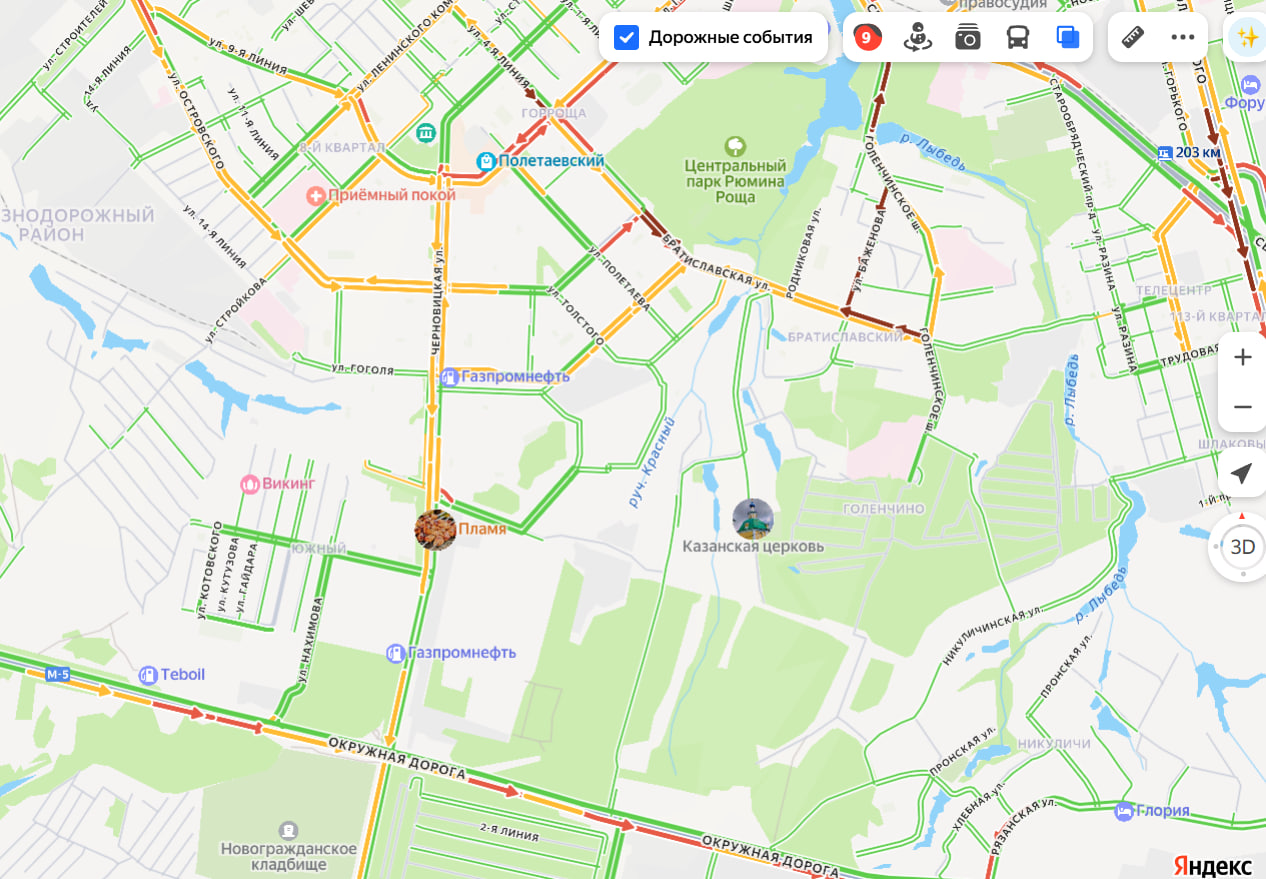
Task: Open the Приёмный покой hospital marker
Action: (x=316, y=195)
